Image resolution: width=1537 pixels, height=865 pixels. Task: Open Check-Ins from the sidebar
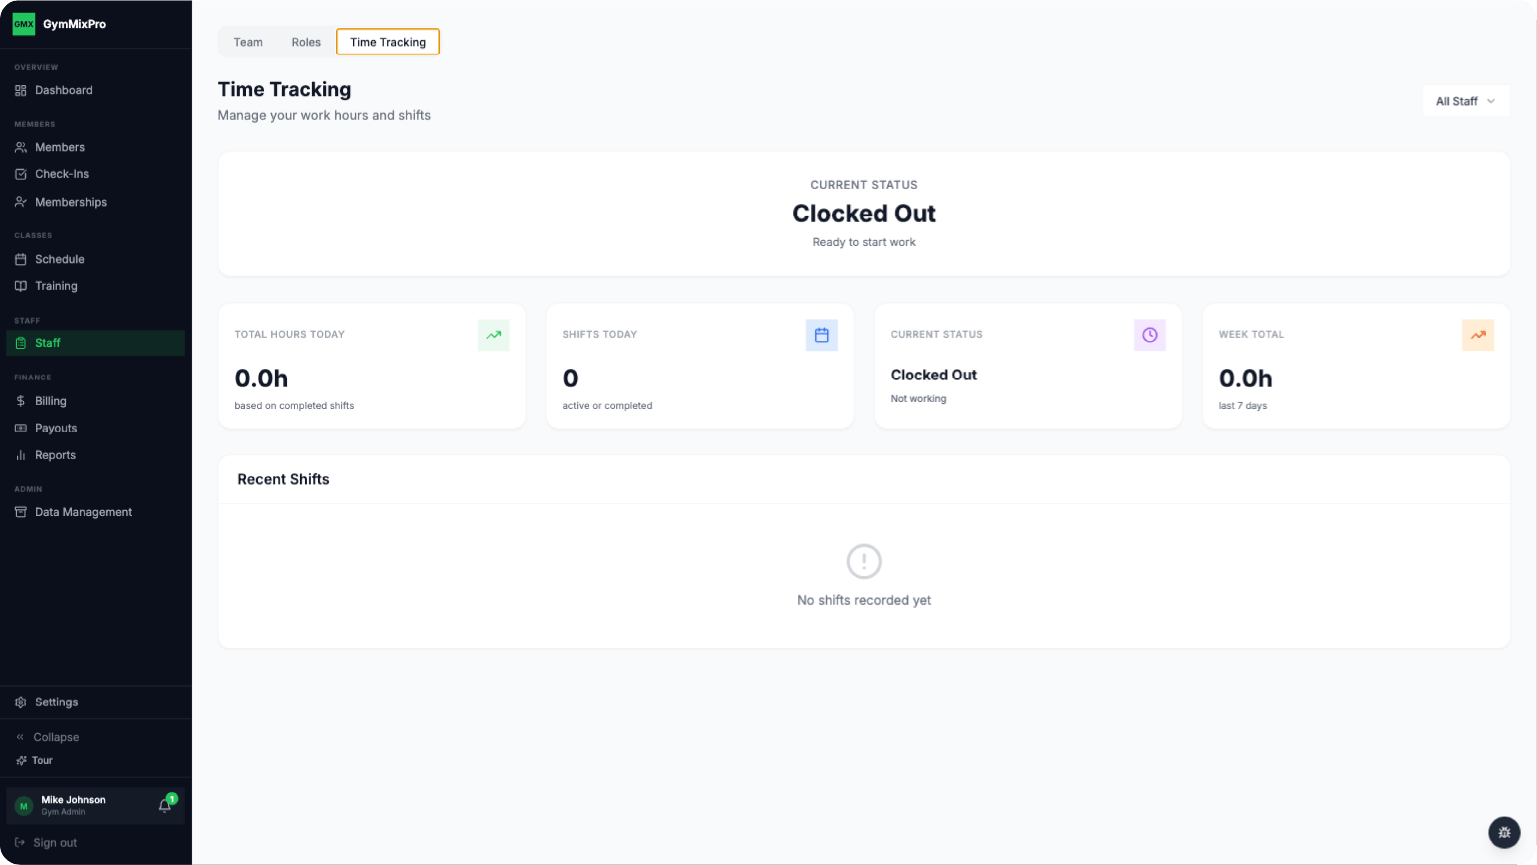(x=61, y=173)
